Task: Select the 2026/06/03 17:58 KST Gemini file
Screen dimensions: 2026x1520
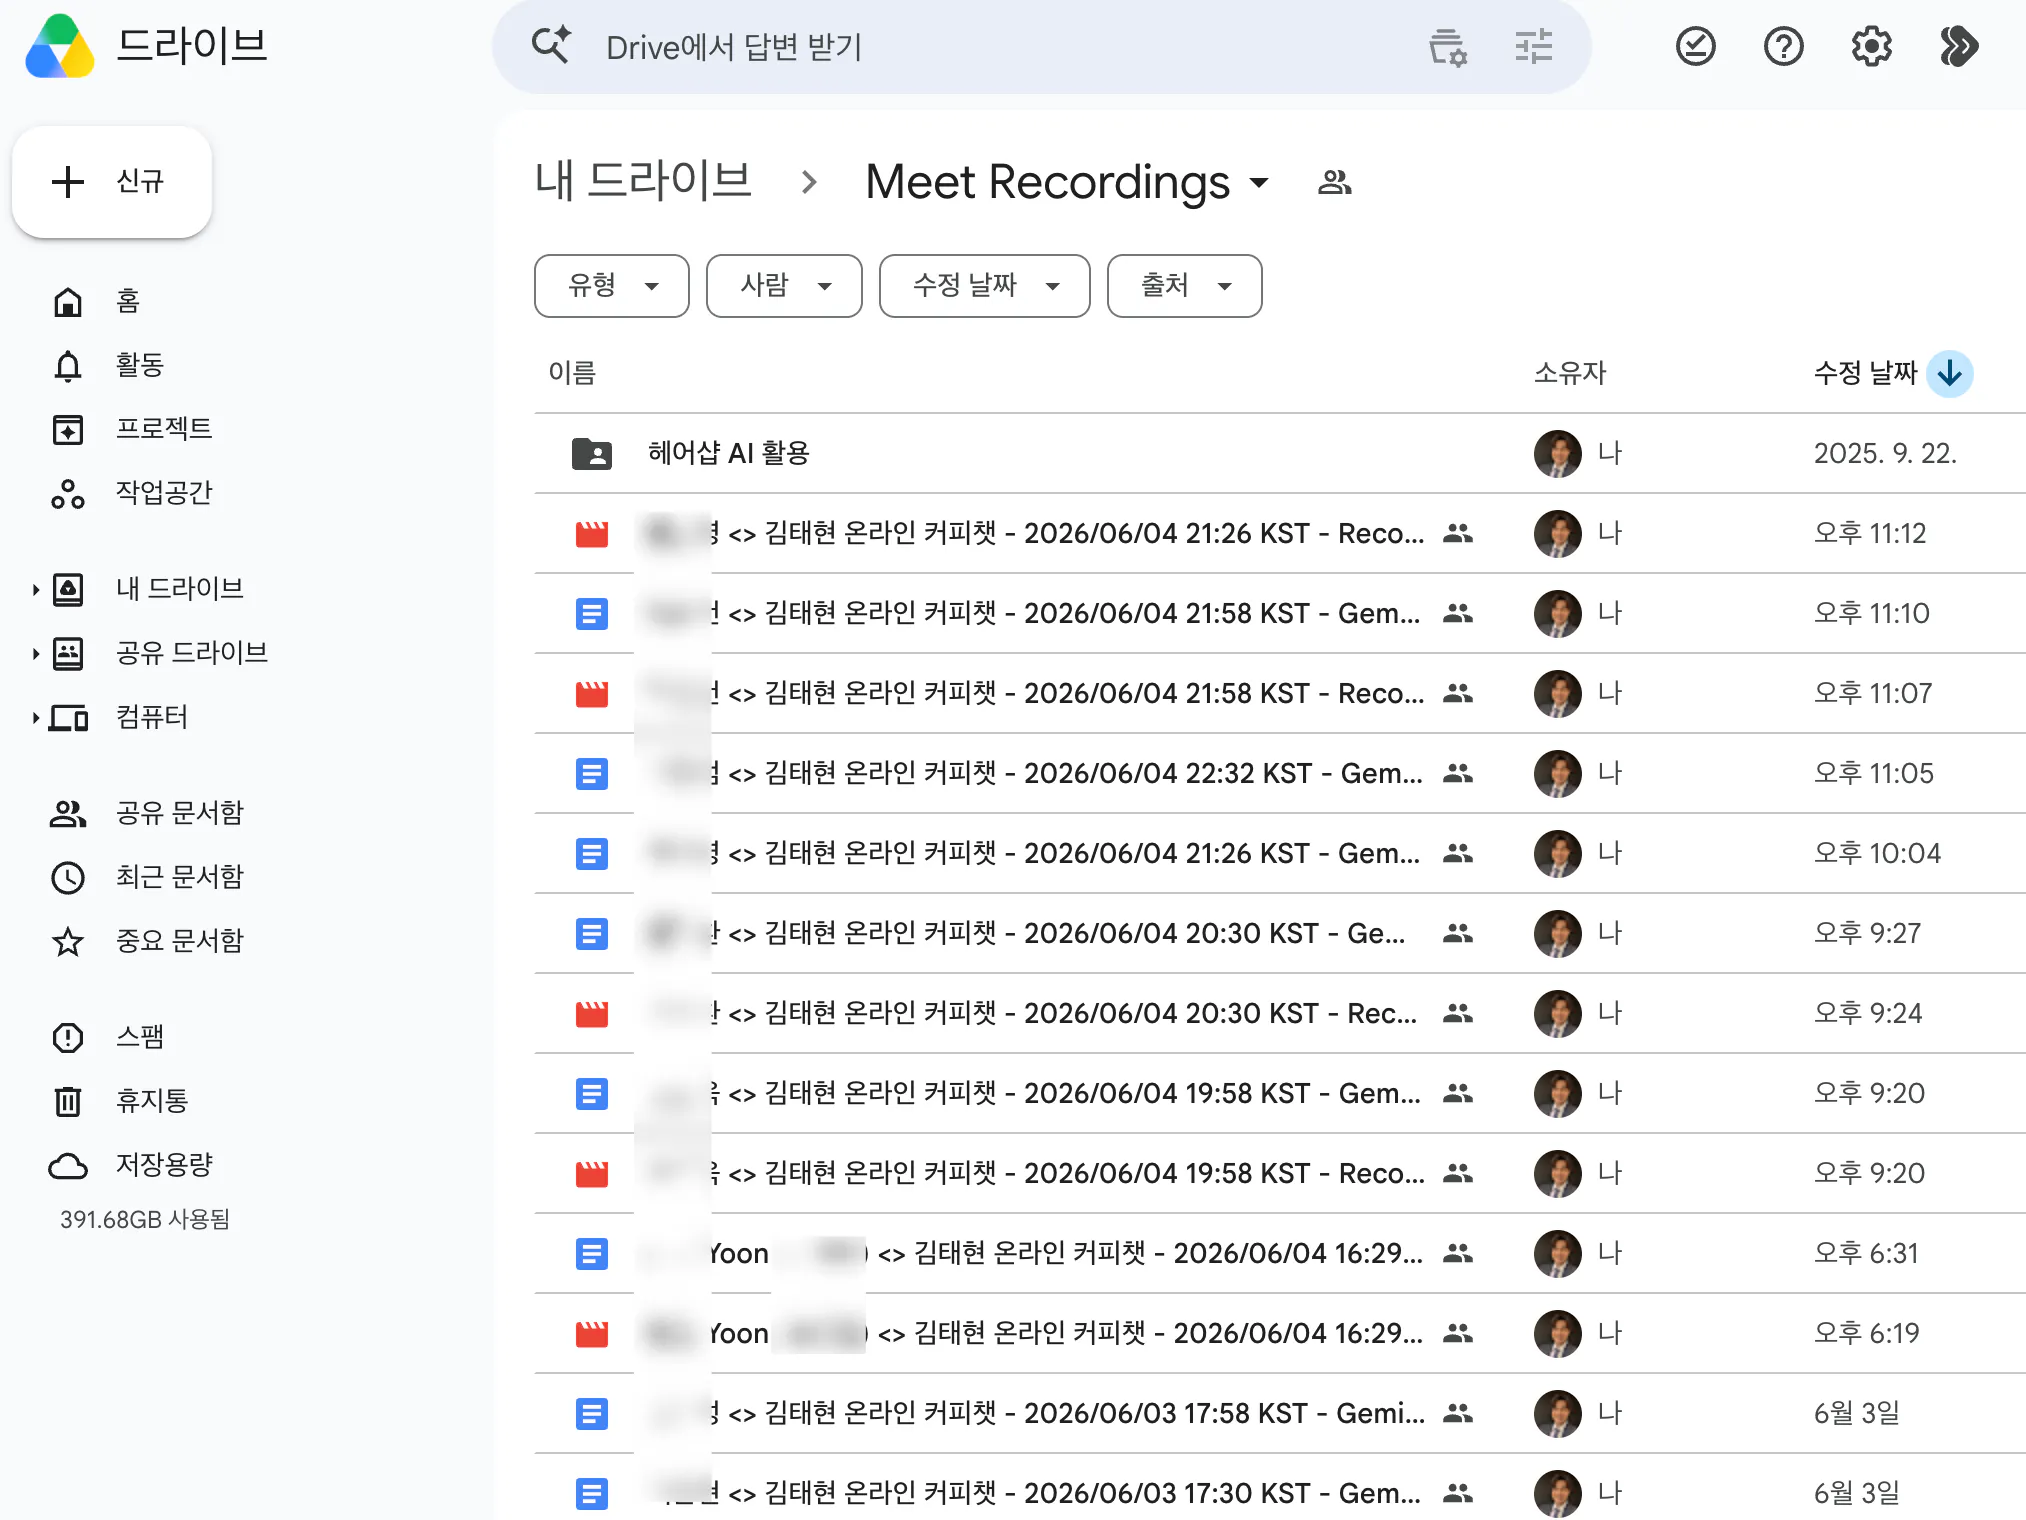Action: pyautogui.click(x=1280, y=1413)
